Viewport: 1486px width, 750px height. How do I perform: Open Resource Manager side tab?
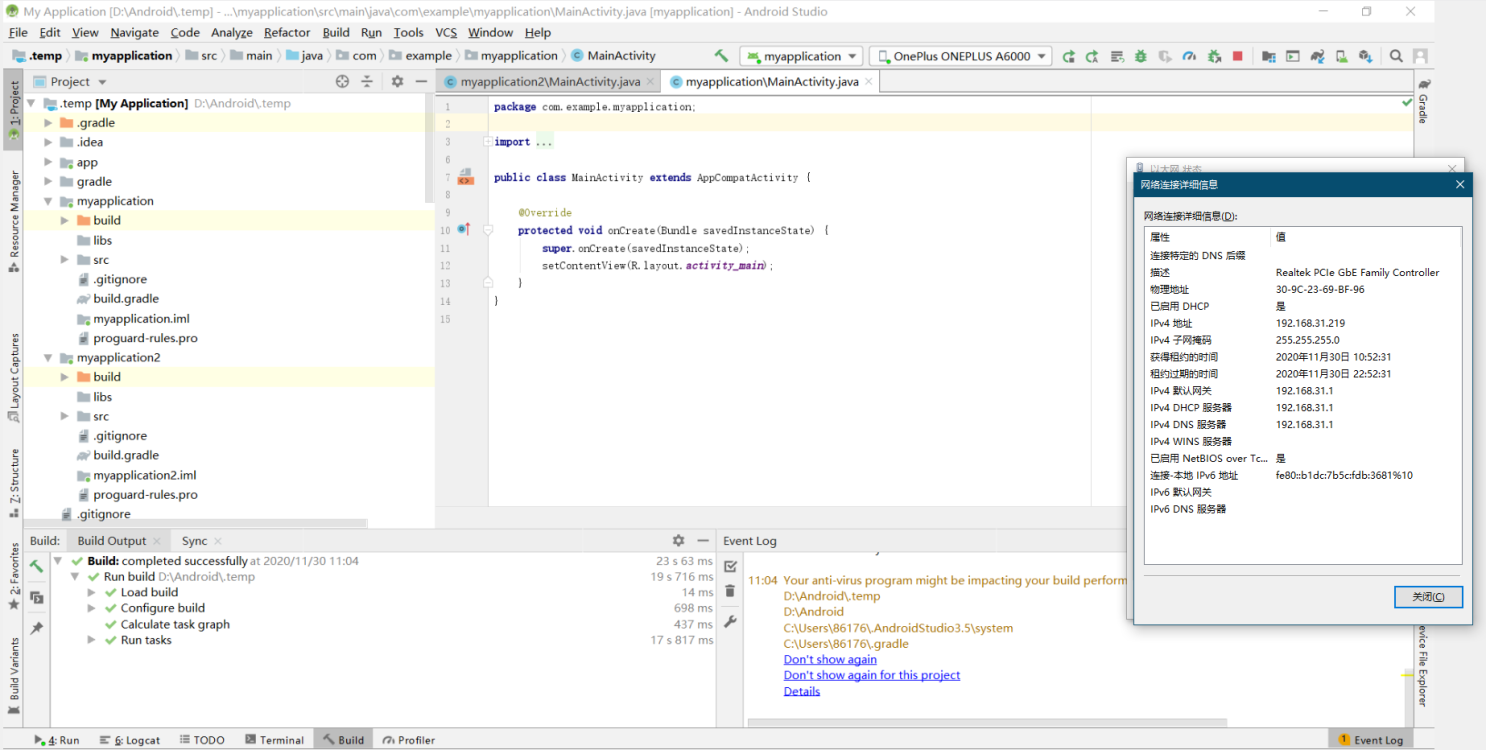[14, 222]
